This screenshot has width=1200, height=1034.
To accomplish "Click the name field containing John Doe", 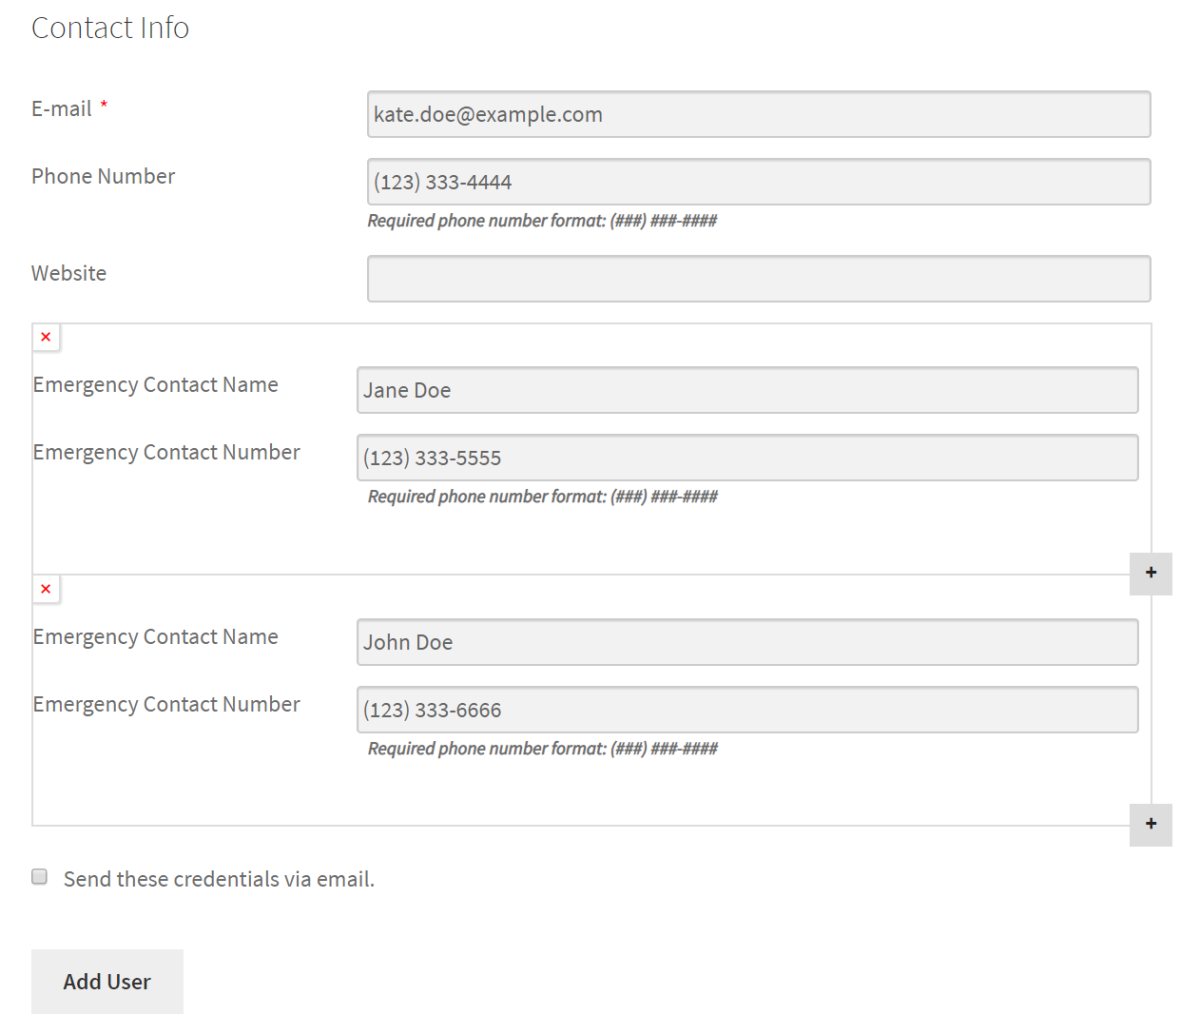I will pos(747,642).
